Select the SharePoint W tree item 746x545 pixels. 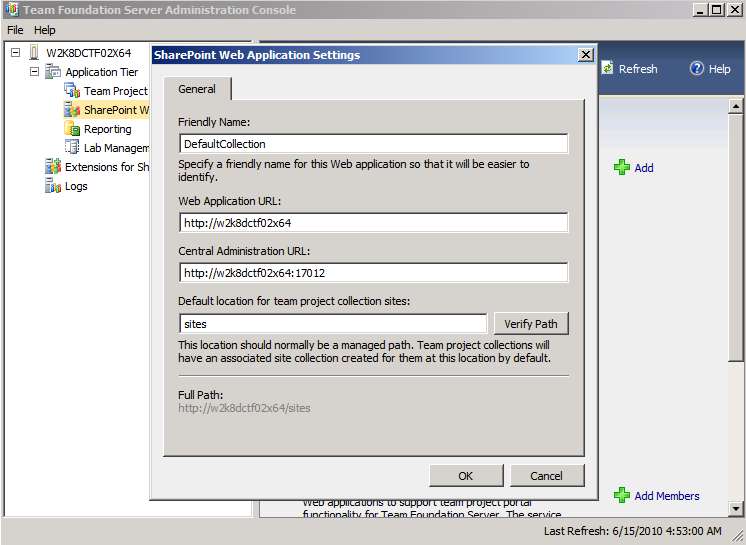coord(116,110)
